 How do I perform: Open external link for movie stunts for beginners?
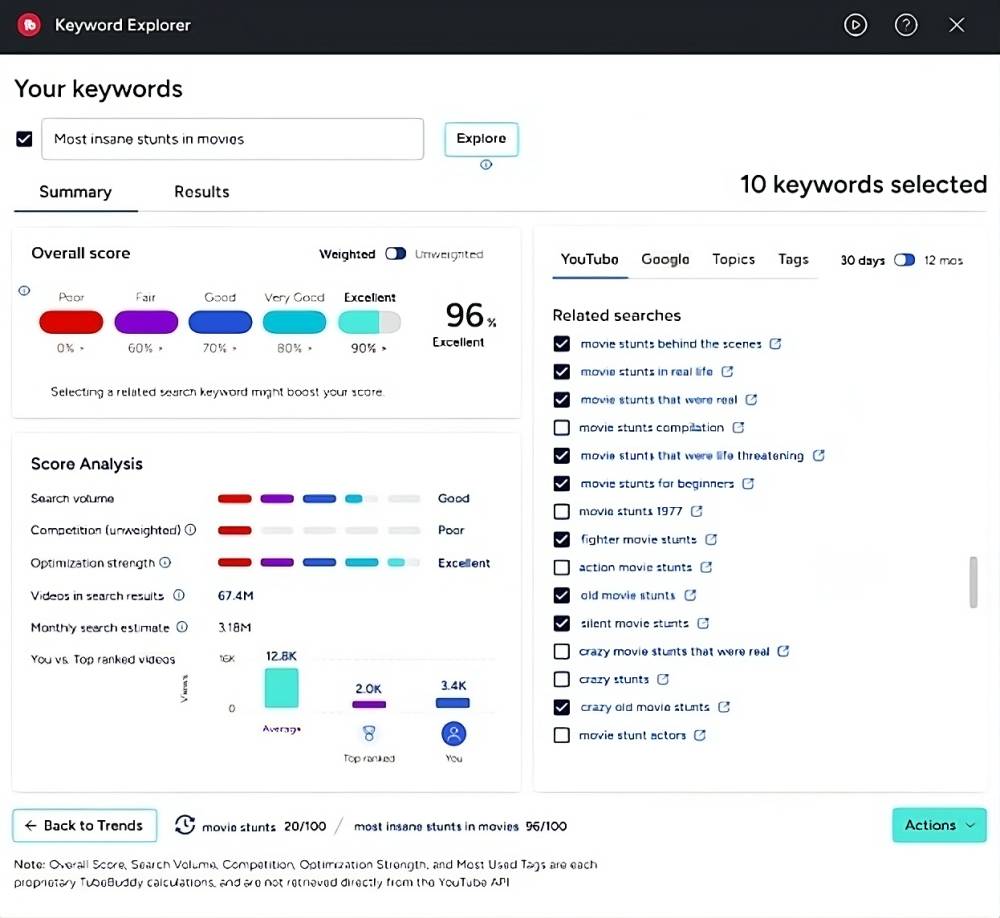[748, 484]
